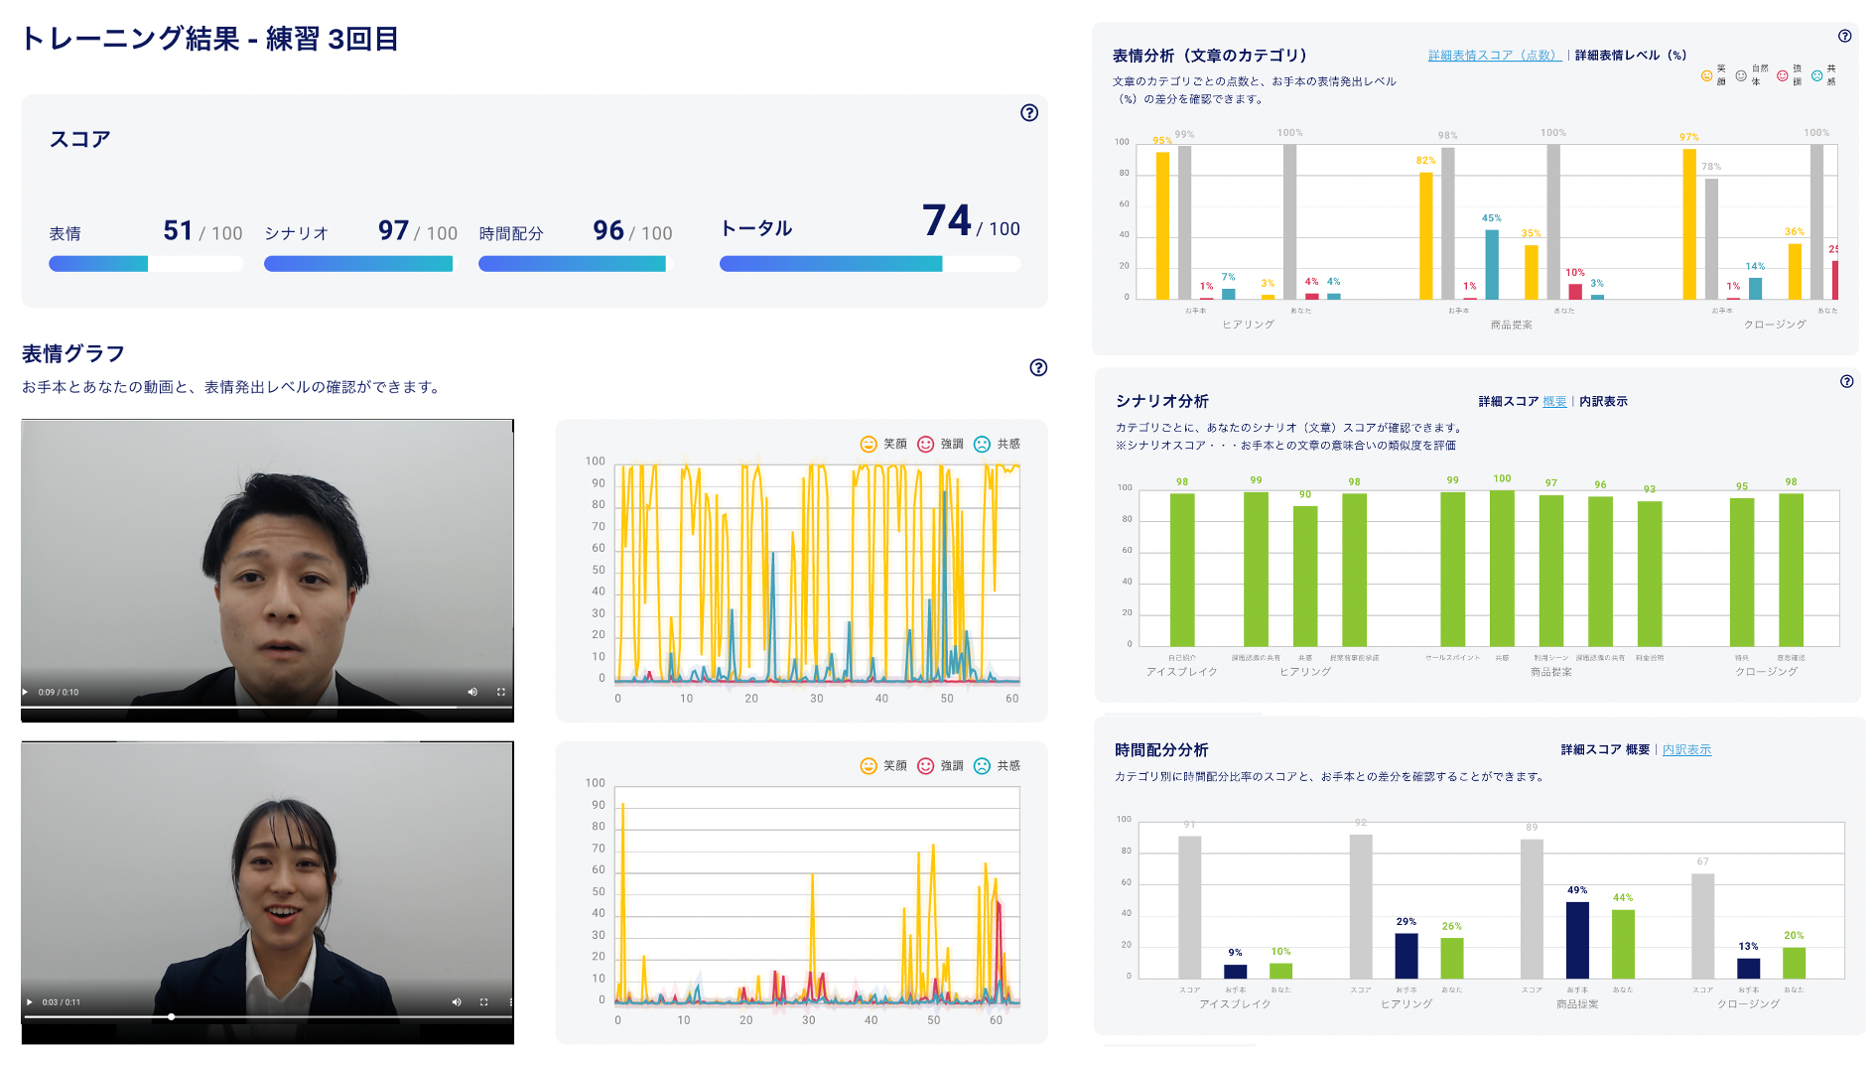Click the 概要 link in シナリオ分析
The width and height of the screenshot is (1876, 1072).
pyautogui.click(x=1554, y=402)
